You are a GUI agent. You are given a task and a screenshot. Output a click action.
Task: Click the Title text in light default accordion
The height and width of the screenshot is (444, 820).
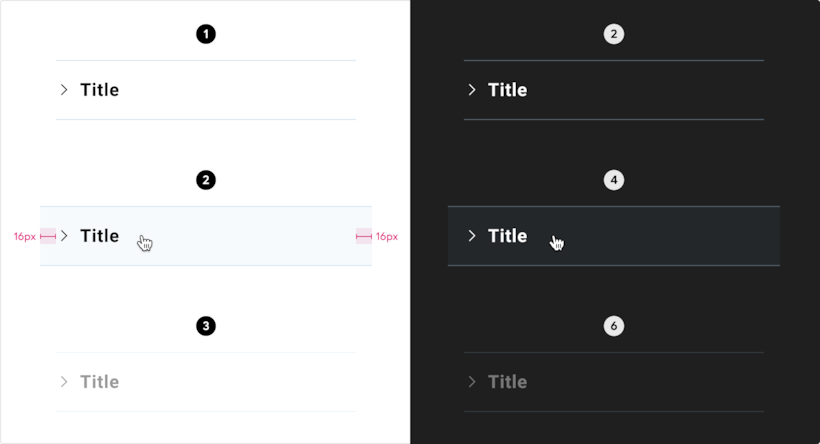100,90
